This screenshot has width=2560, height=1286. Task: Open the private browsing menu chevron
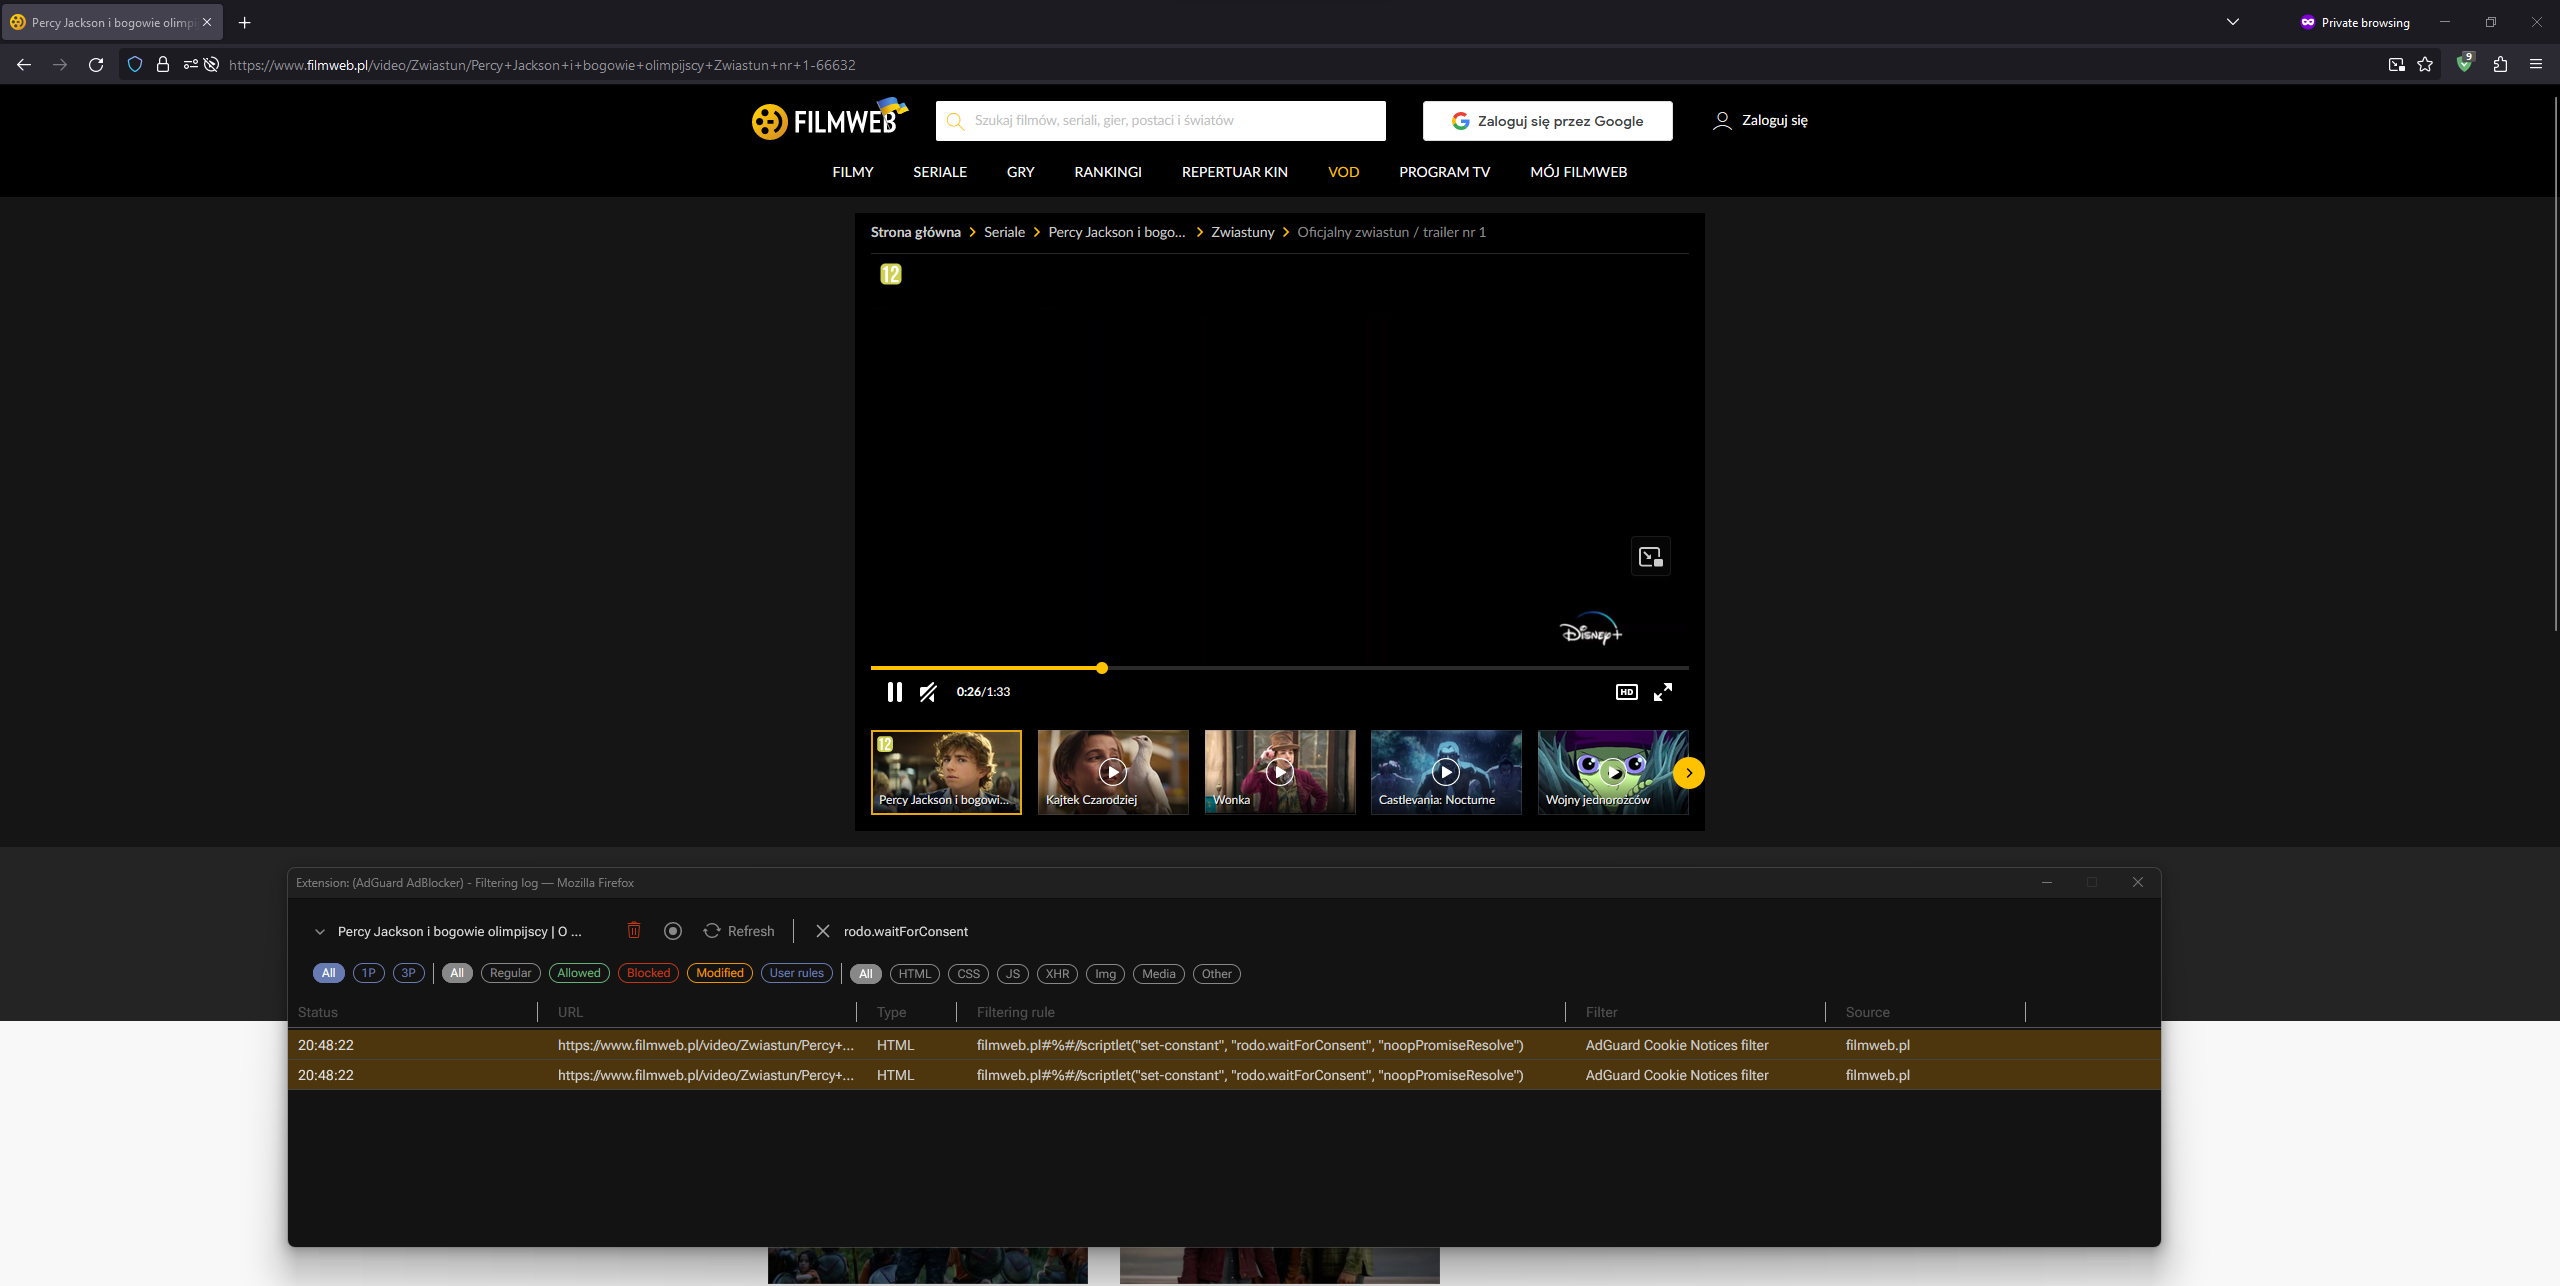pyautogui.click(x=2232, y=21)
